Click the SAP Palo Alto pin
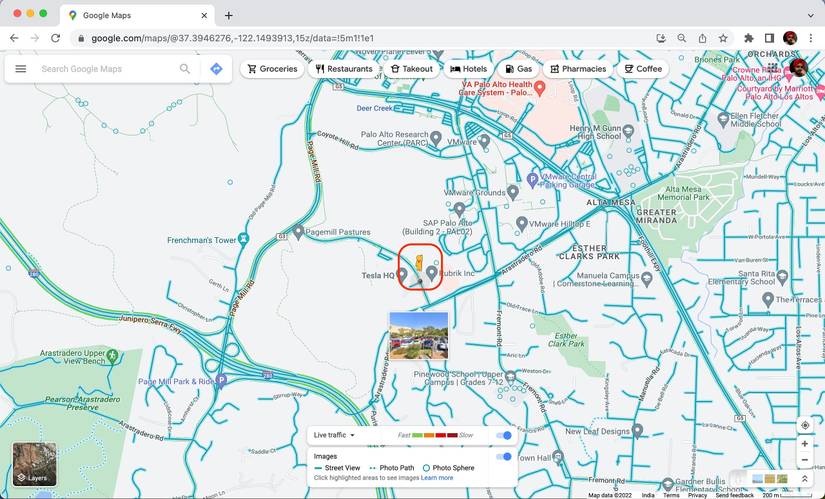825x499 pixels. click(x=459, y=209)
